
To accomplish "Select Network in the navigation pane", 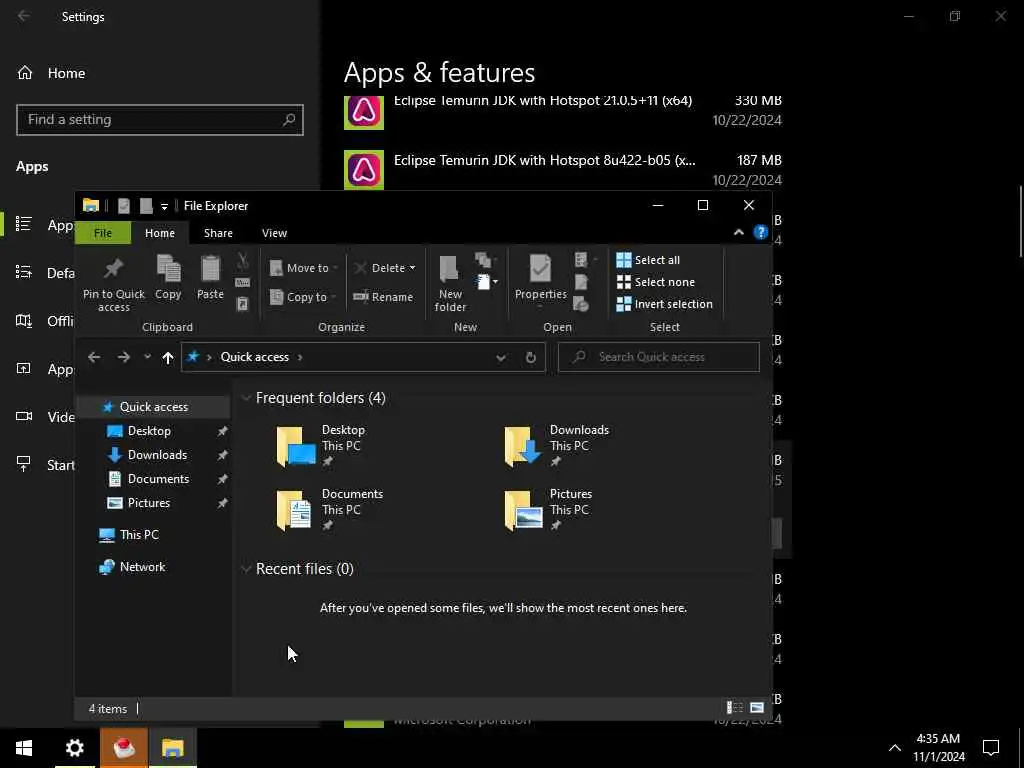I will pyautogui.click(x=142, y=567).
